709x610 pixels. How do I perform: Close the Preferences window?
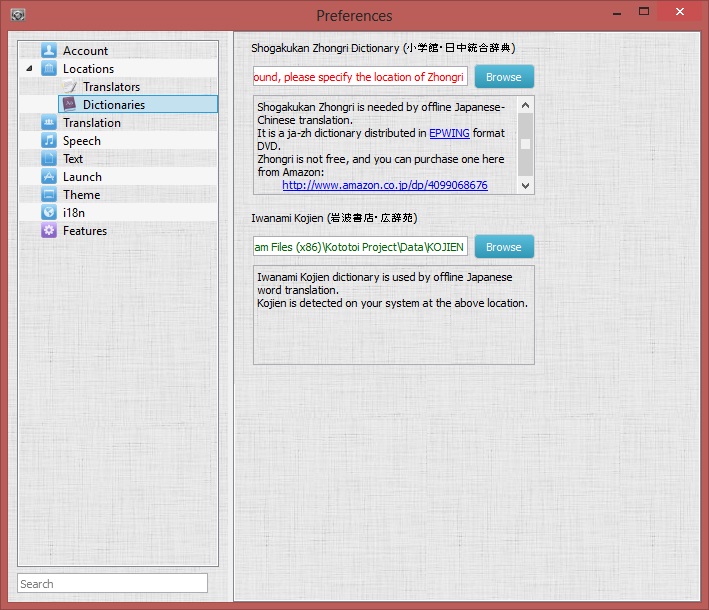pos(680,12)
